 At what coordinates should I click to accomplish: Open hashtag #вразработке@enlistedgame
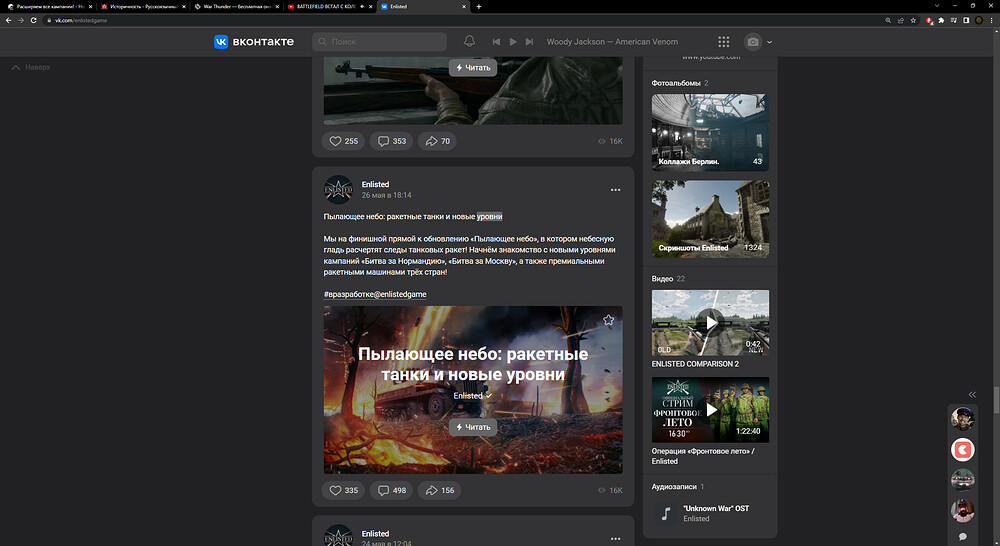click(x=375, y=294)
